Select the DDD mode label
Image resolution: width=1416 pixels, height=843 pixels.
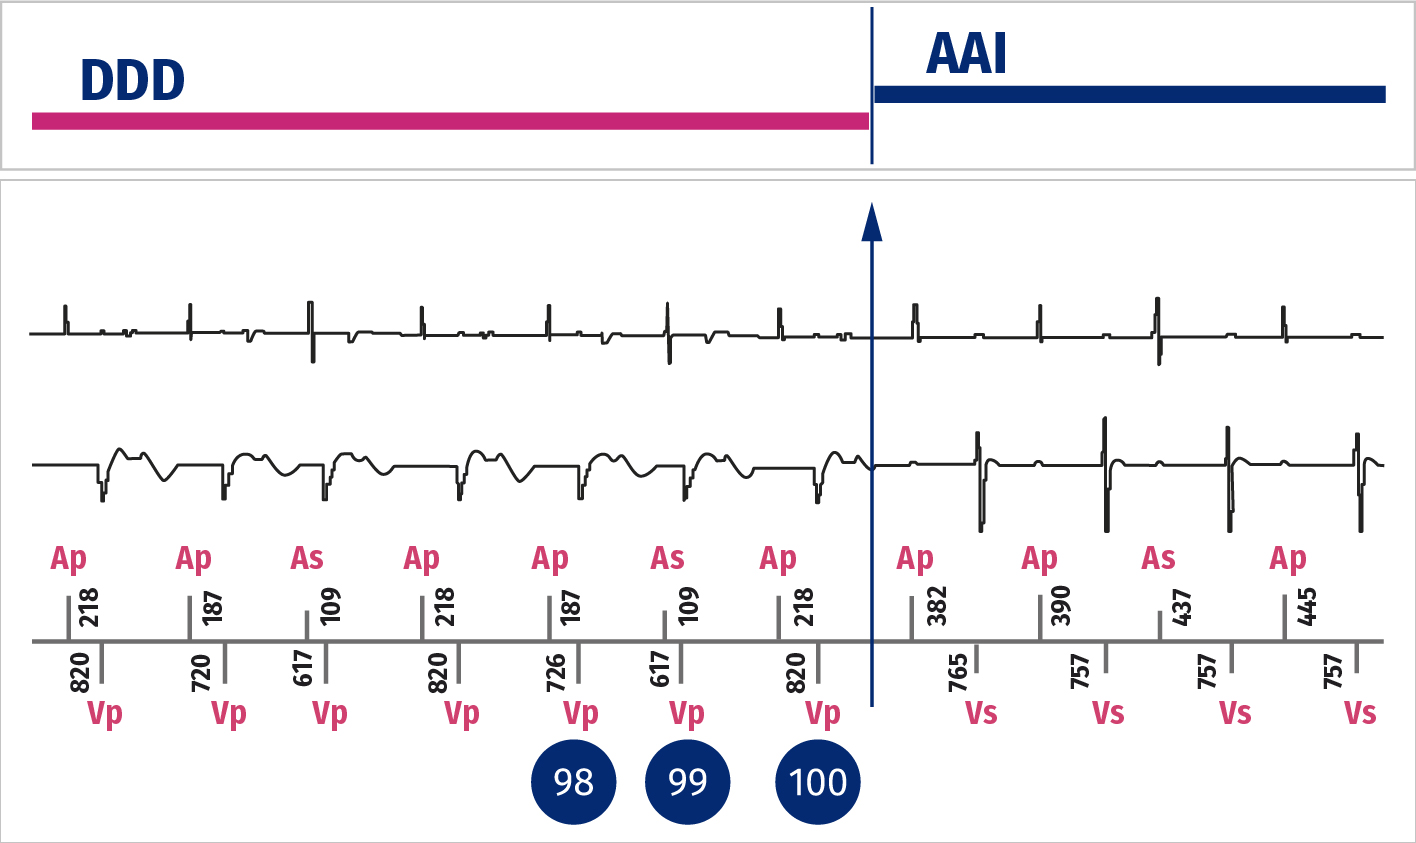coord(133,81)
